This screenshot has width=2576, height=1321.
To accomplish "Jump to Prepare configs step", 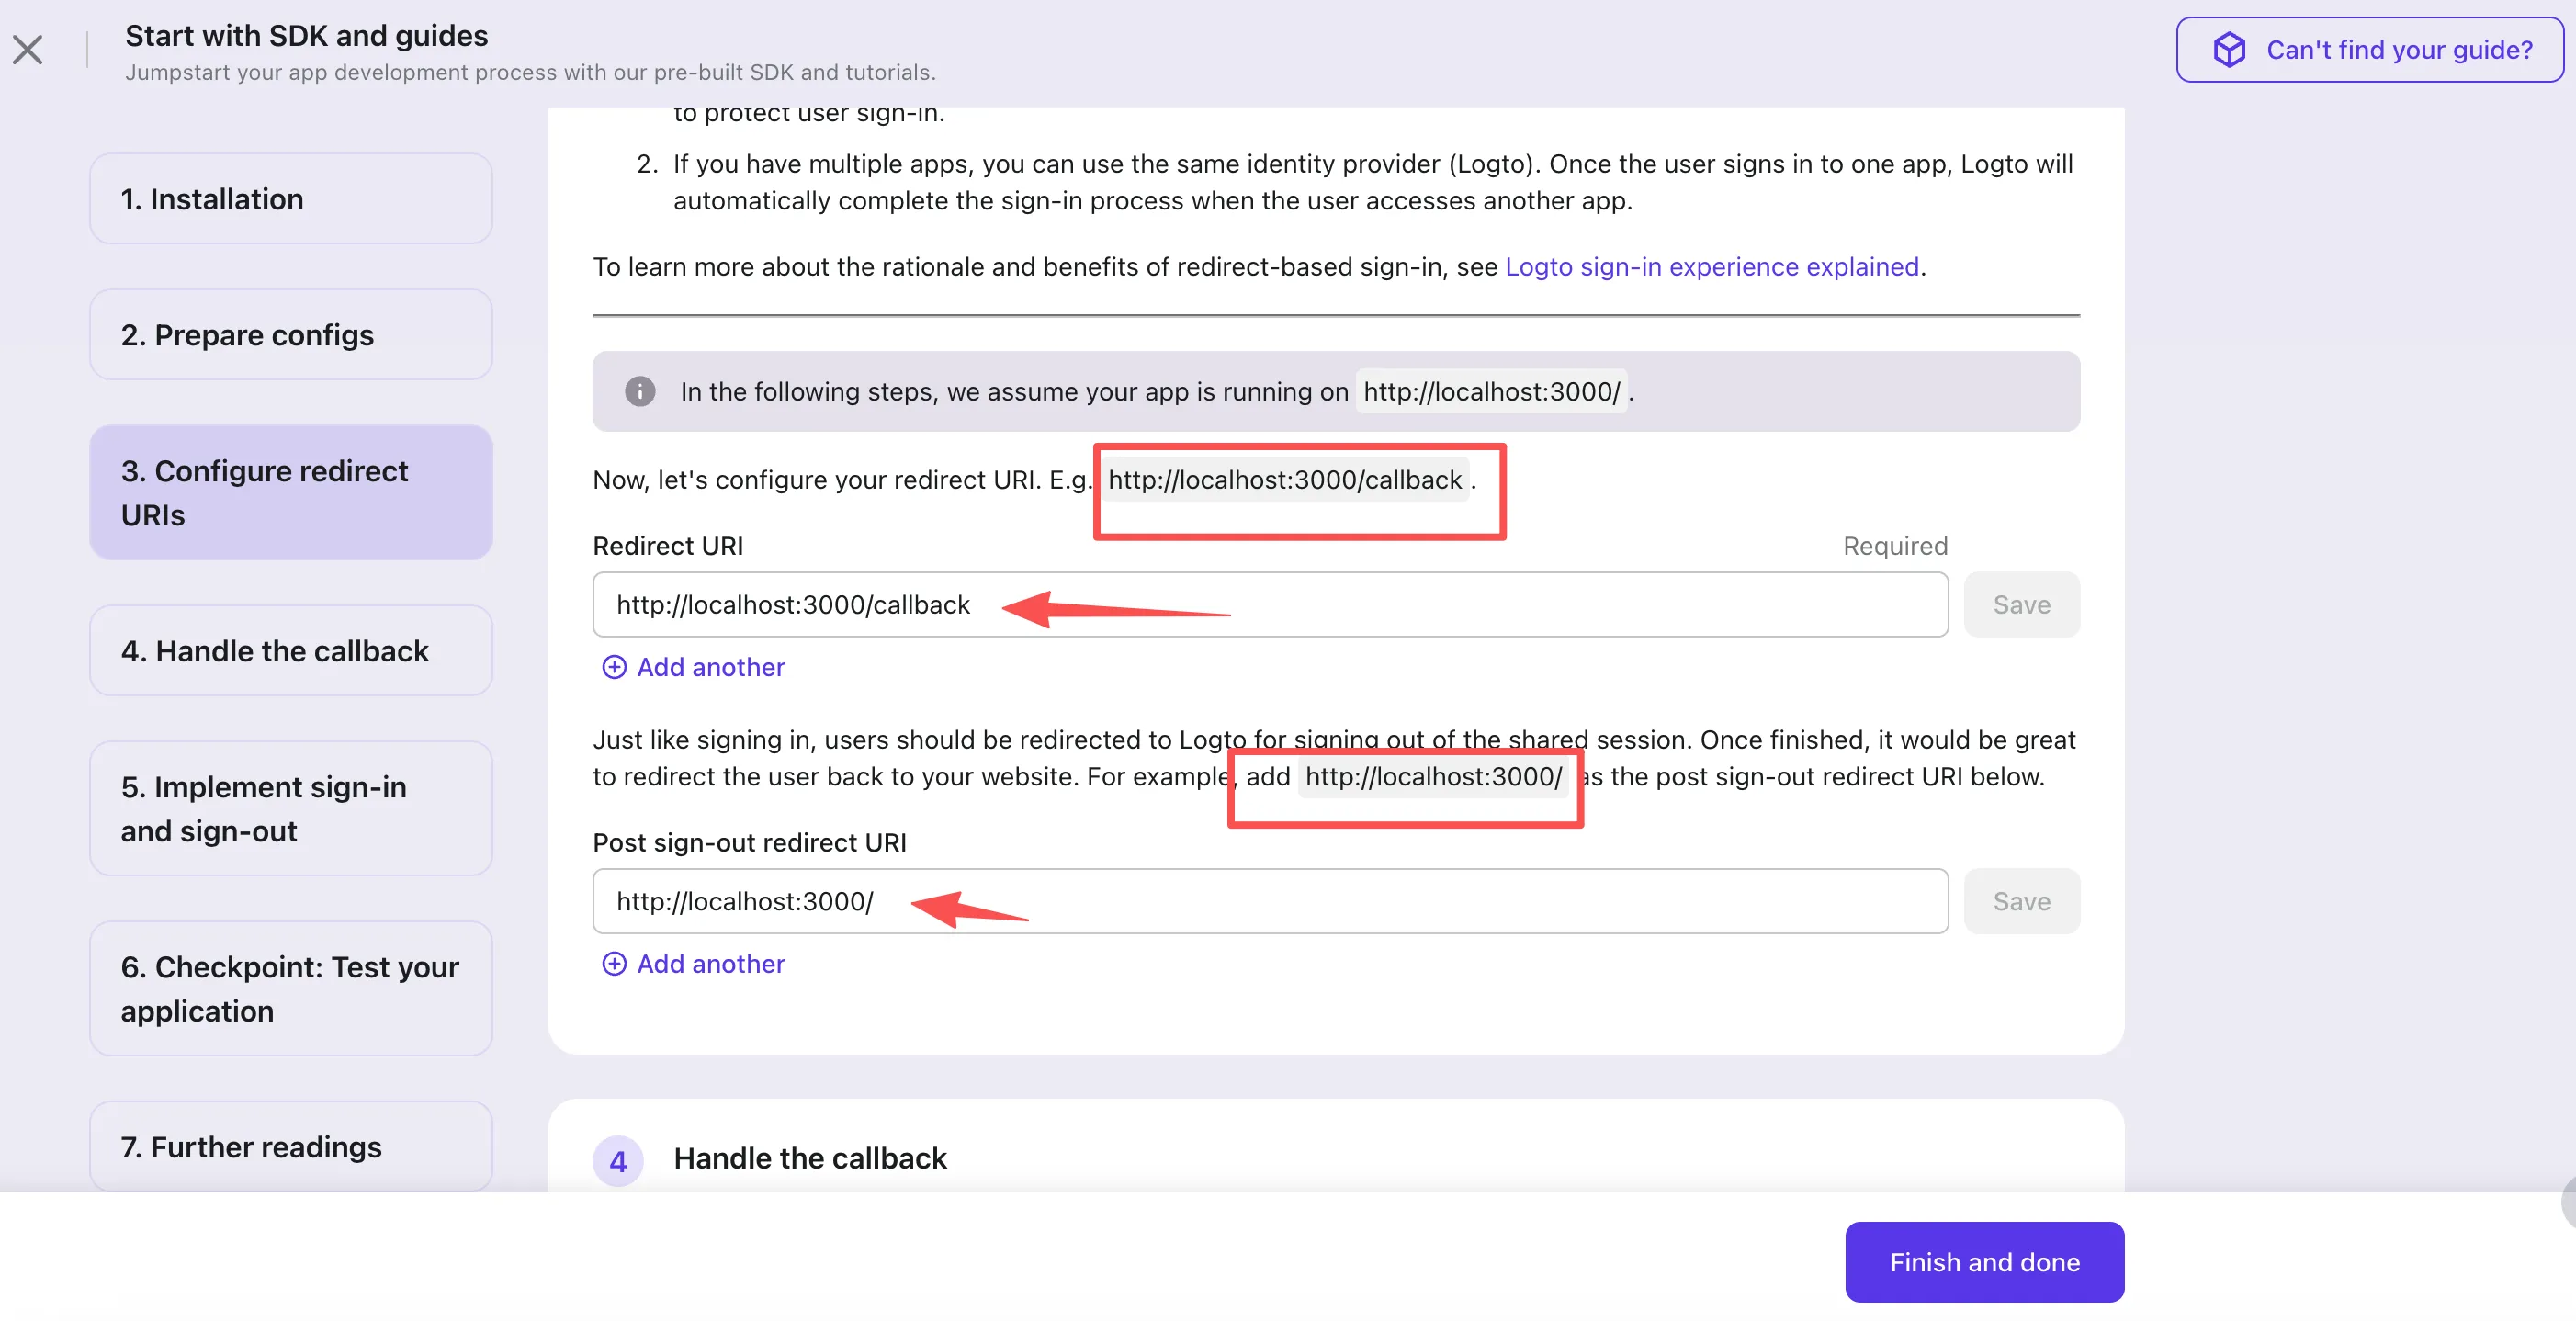I will (x=290, y=334).
